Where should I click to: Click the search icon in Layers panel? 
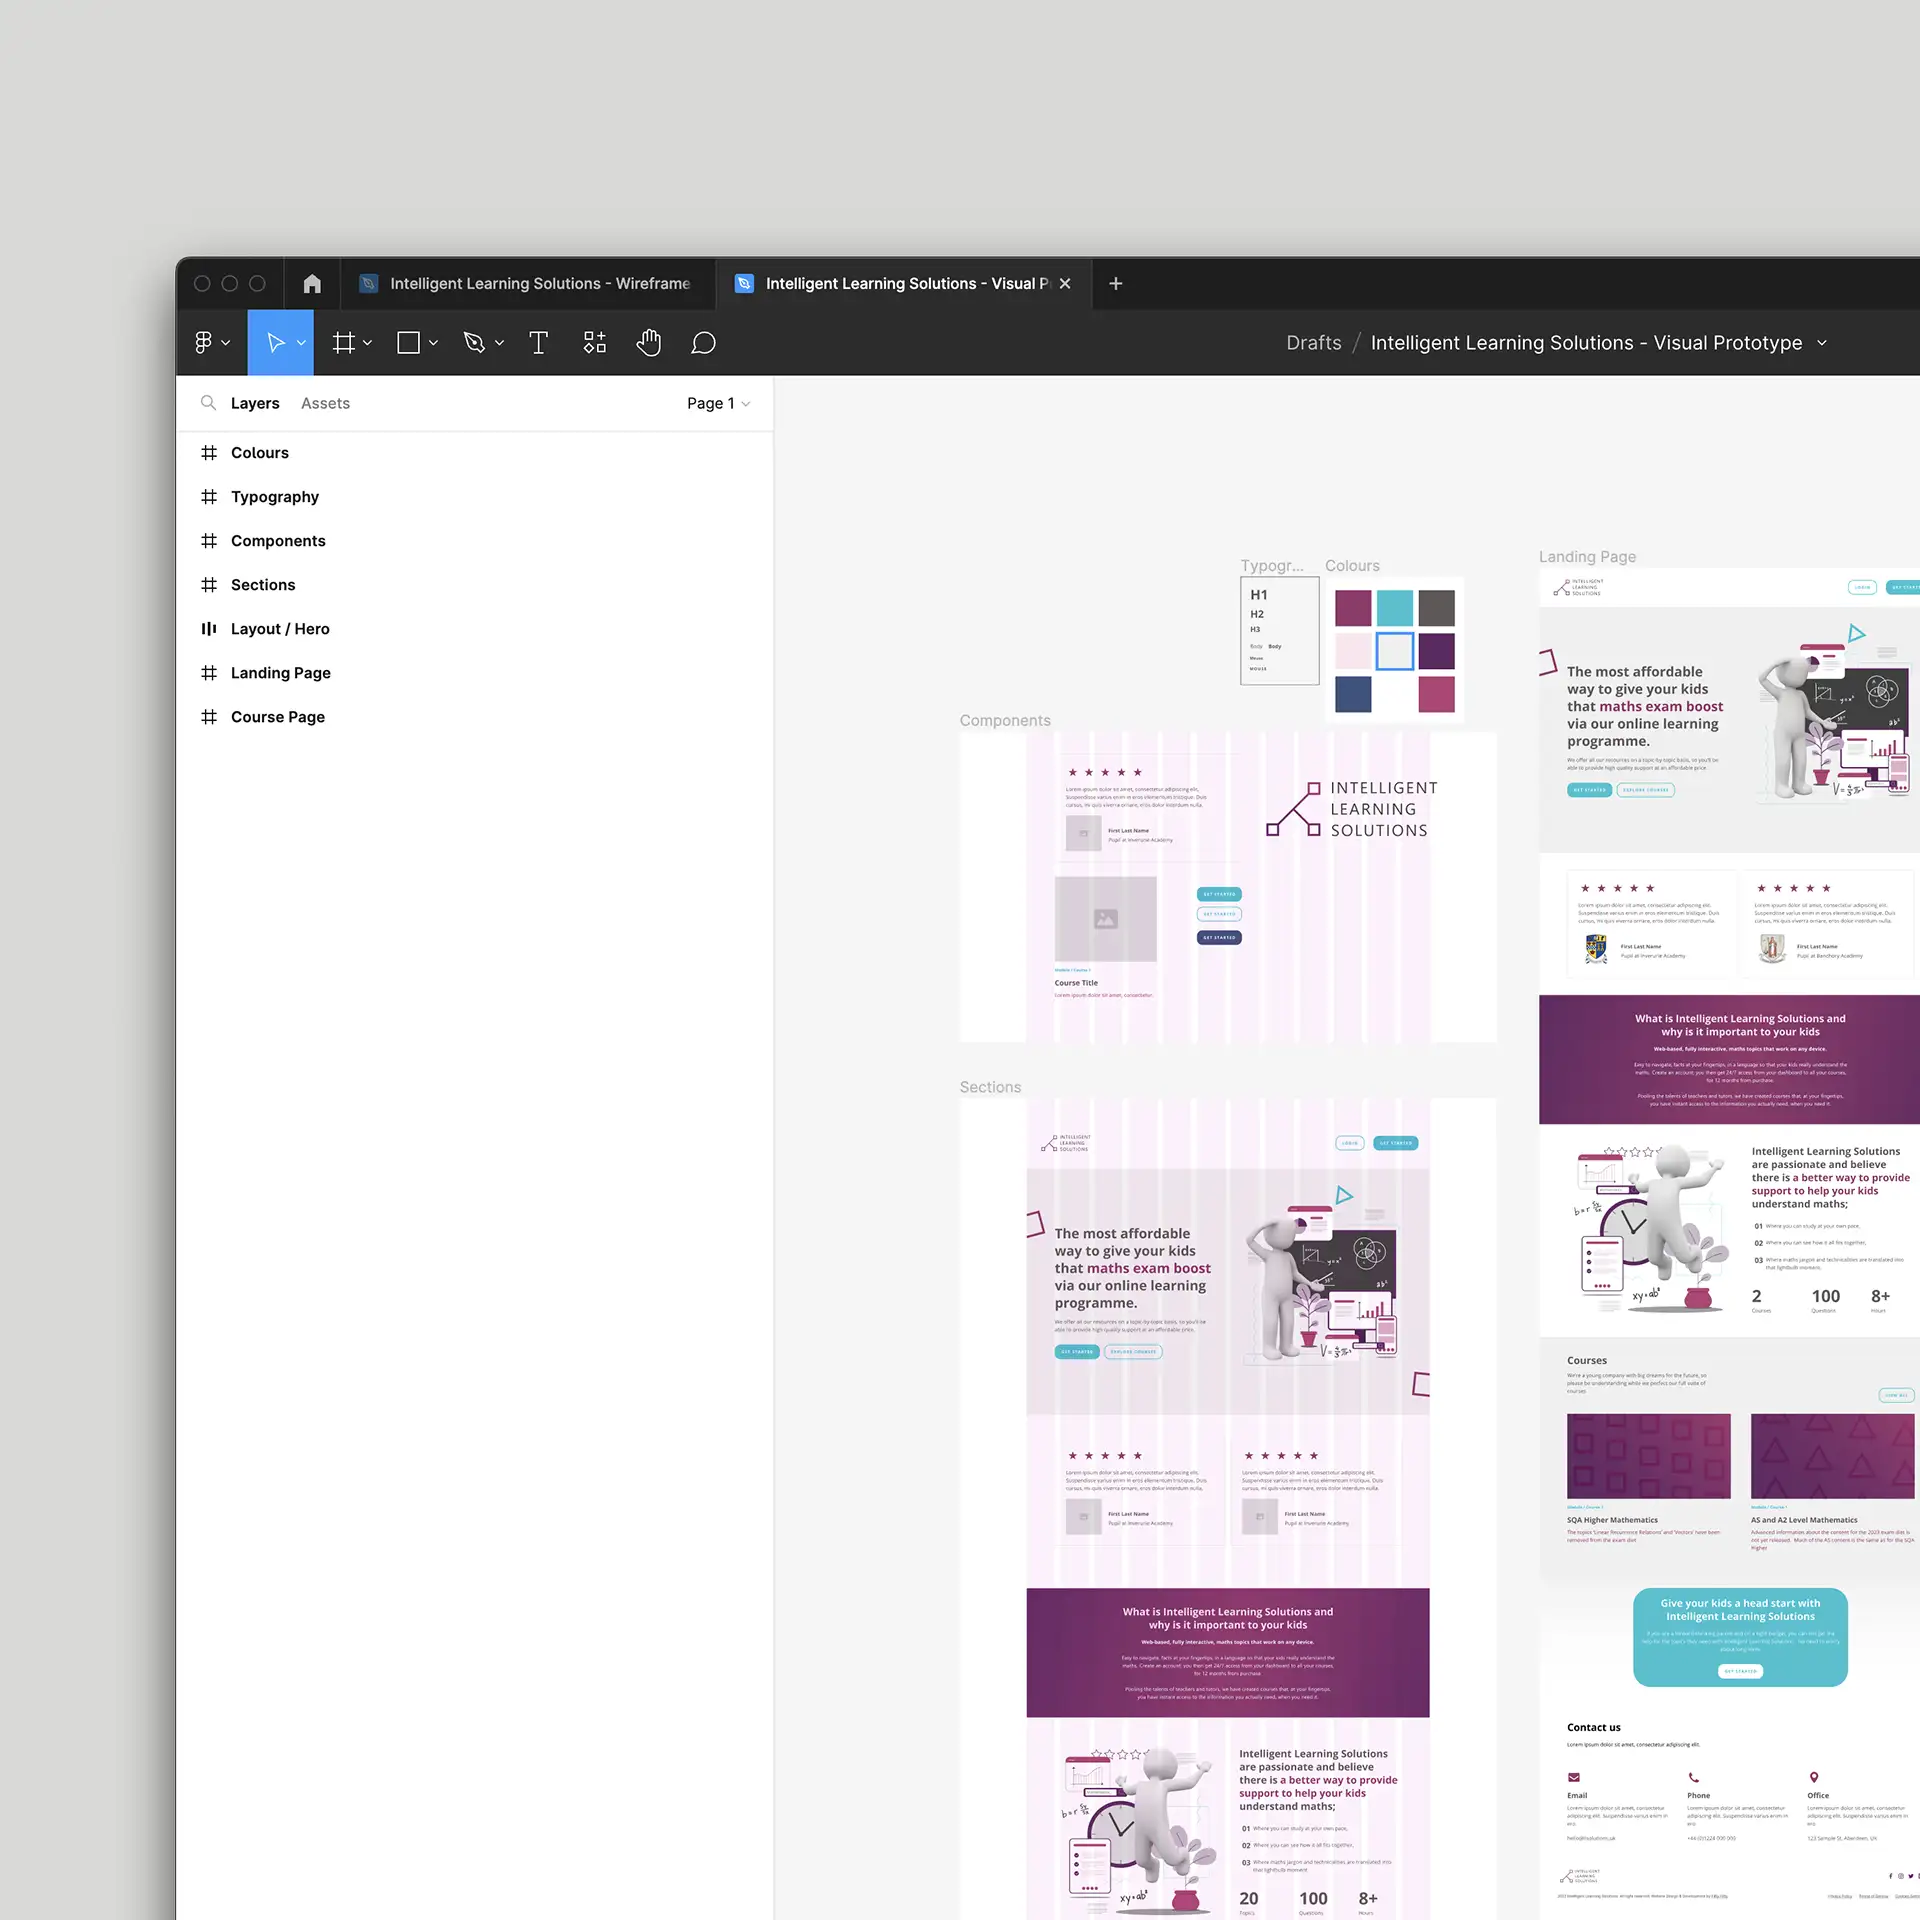tap(208, 403)
